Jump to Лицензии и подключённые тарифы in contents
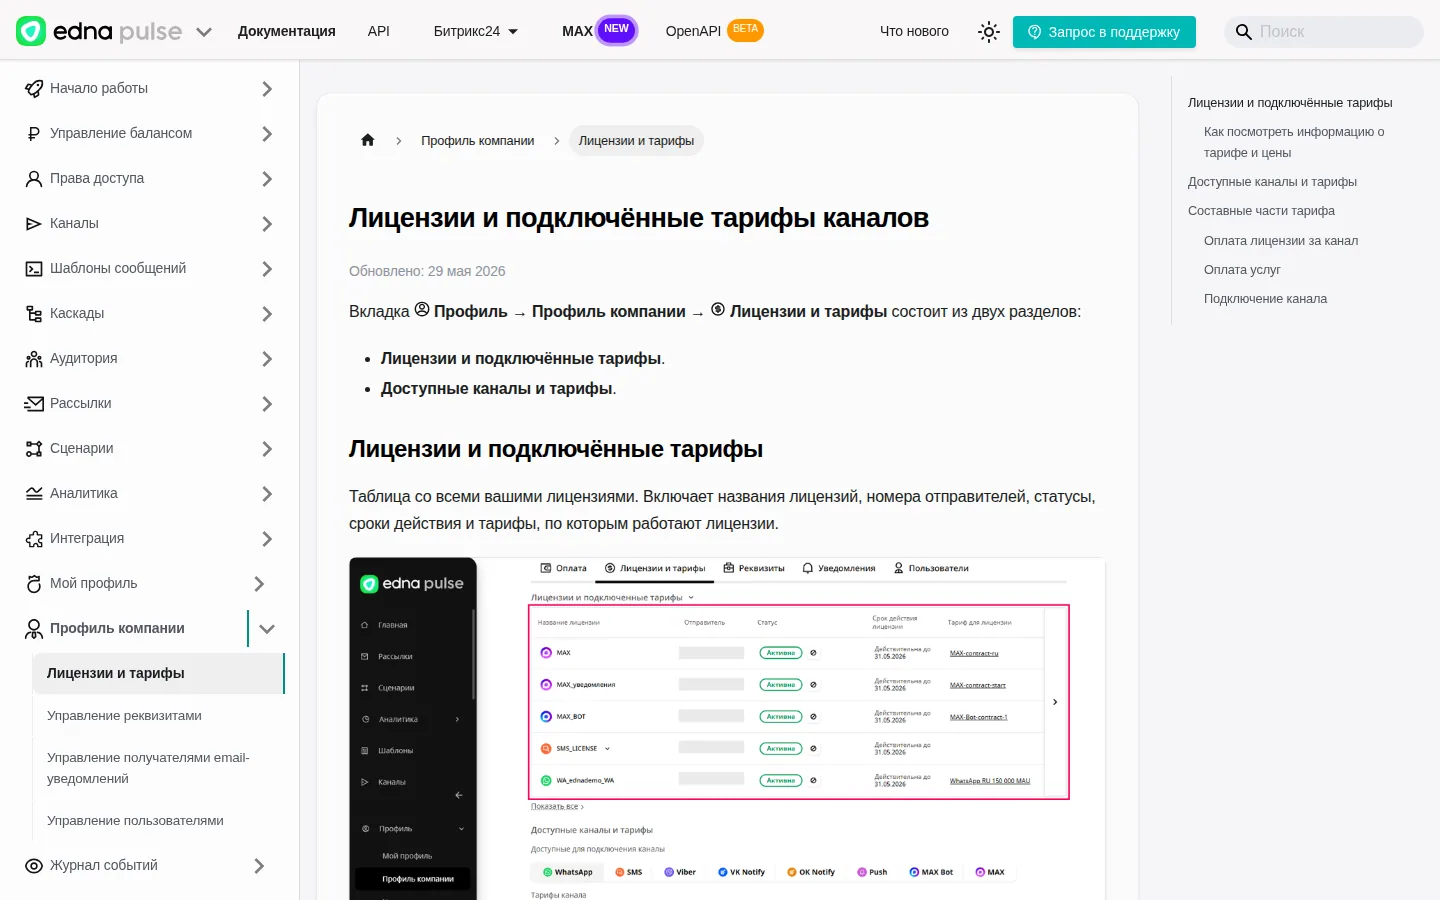 click(1290, 103)
